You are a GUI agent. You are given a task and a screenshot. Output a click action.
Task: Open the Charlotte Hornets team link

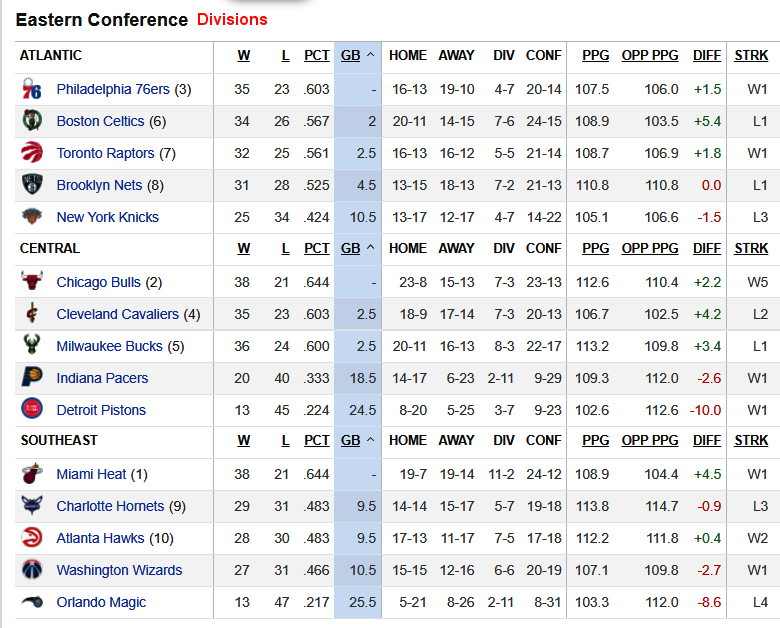pos(110,506)
